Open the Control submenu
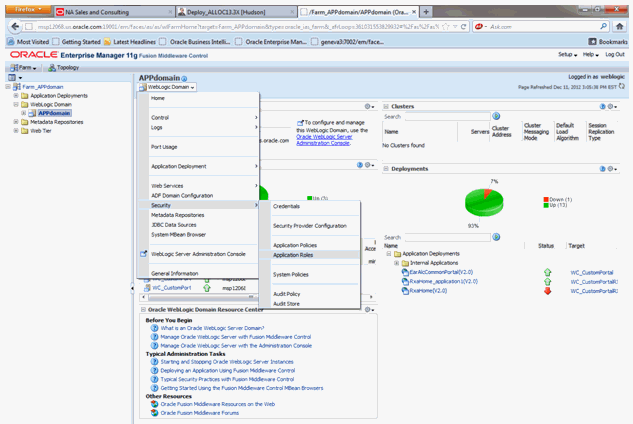This screenshot has height=424, width=633. click(199, 118)
